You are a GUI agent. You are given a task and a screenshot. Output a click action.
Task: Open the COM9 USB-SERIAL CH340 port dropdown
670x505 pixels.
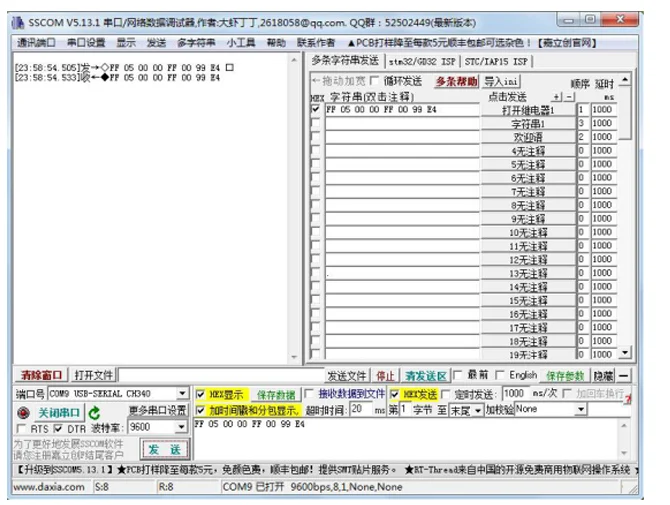tap(182, 393)
